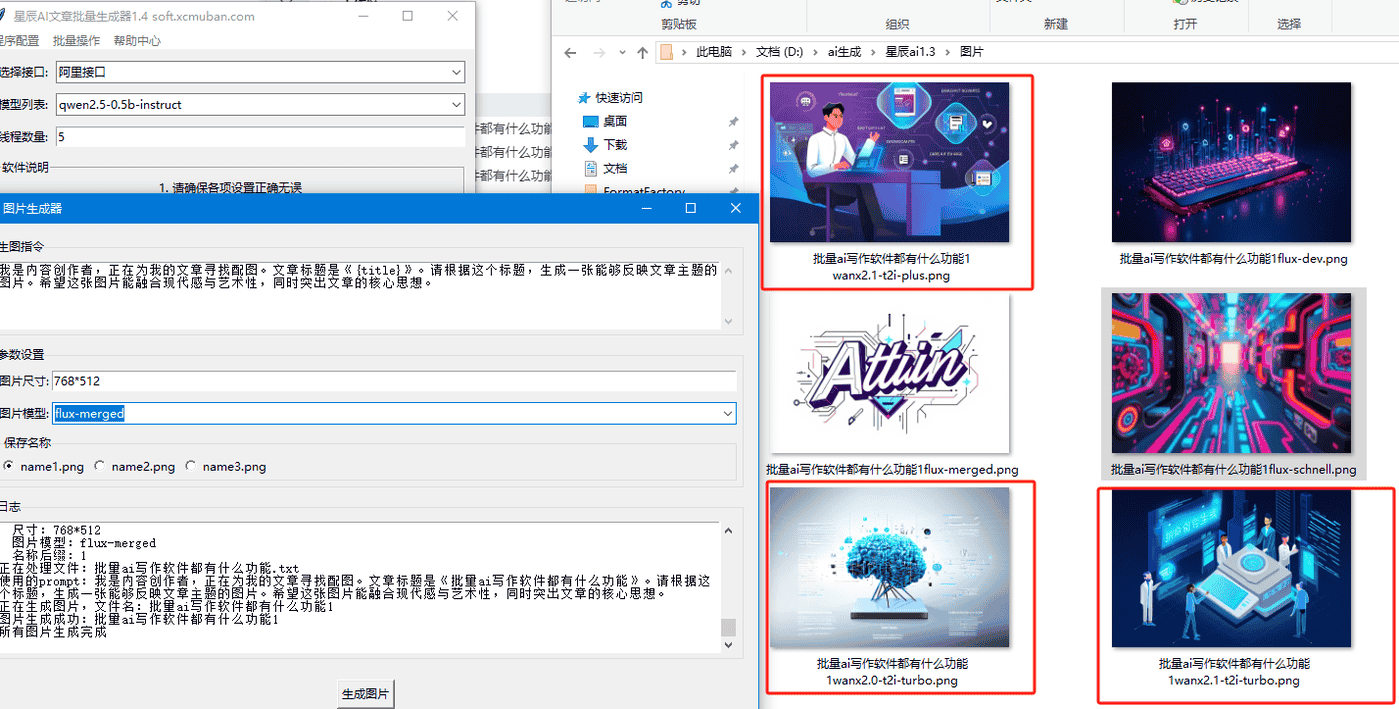Click the 生成图片 button
The width and height of the screenshot is (1399, 709).
click(366, 694)
